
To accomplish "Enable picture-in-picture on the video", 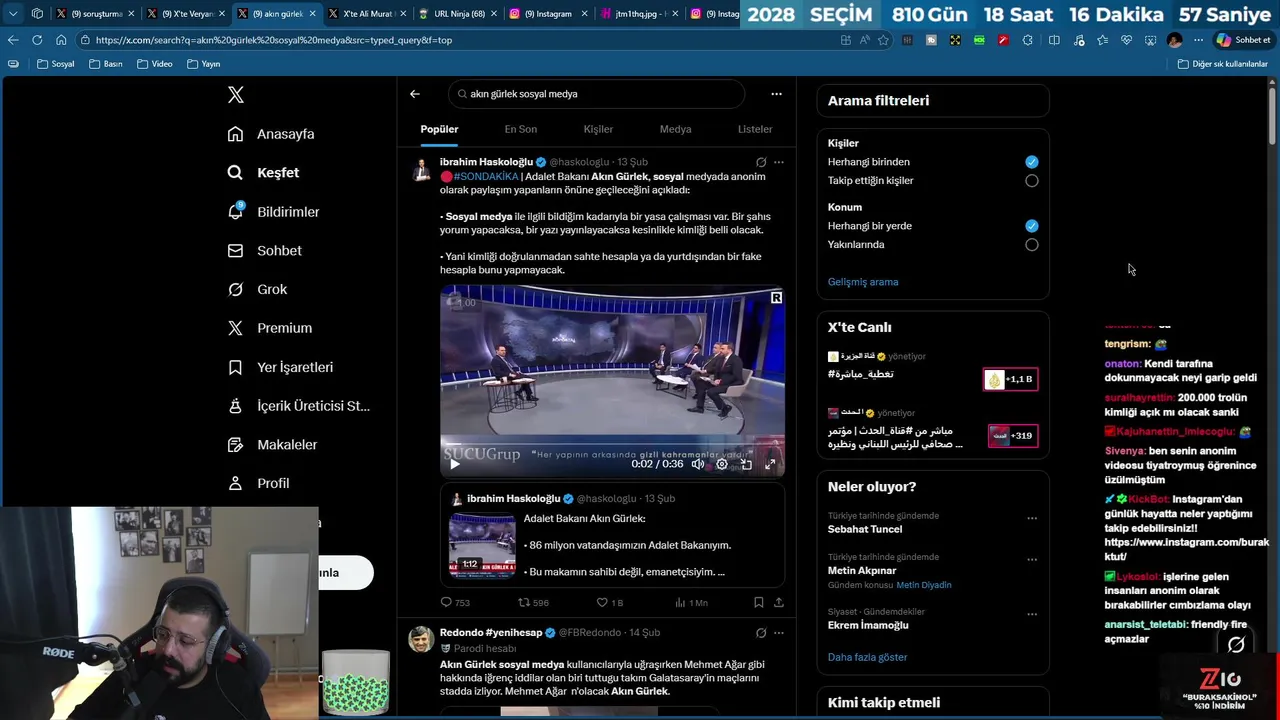I will tap(746, 464).
